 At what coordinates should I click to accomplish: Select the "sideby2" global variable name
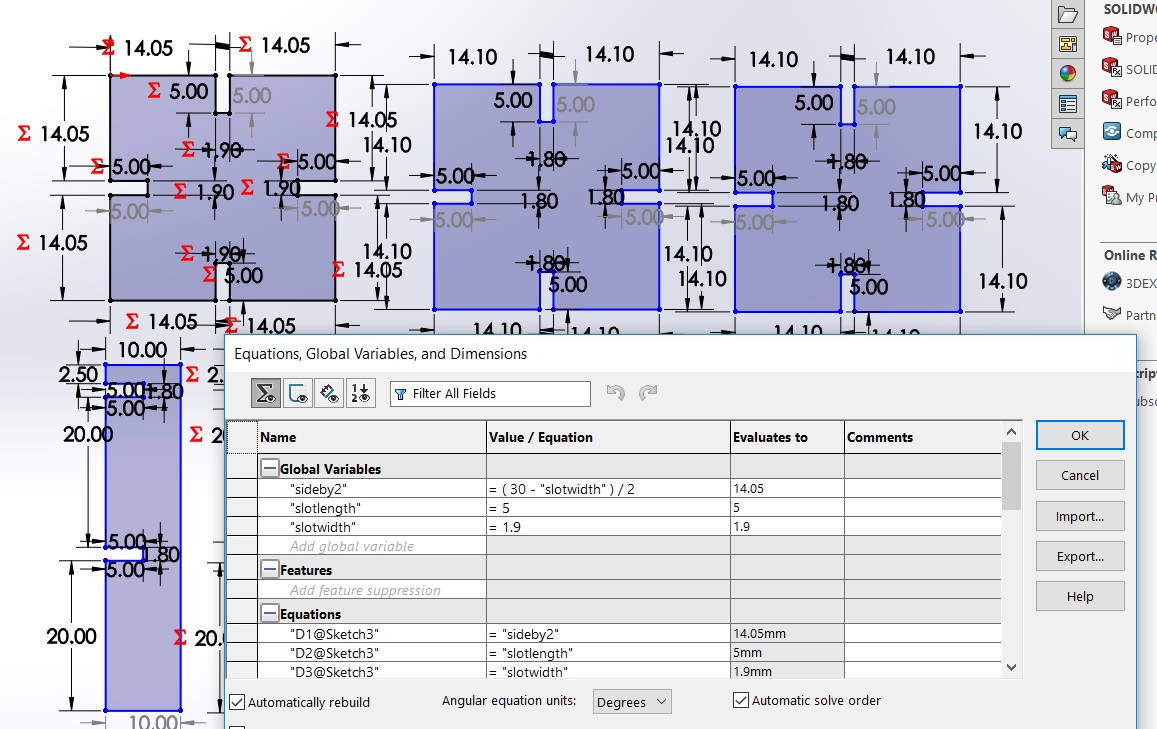(318, 489)
